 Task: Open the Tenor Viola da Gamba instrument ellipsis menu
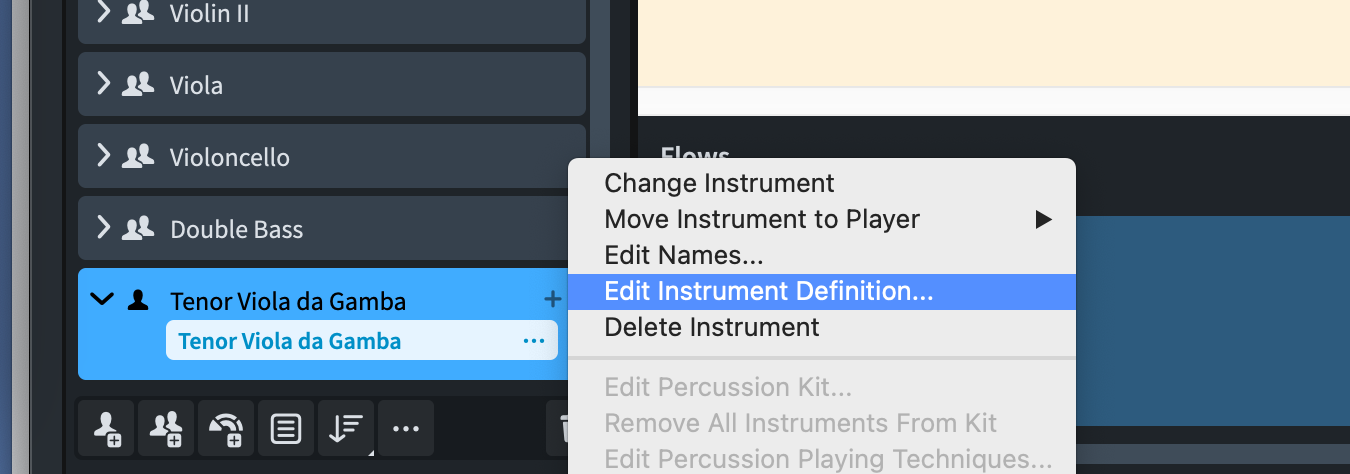click(533, 341)
